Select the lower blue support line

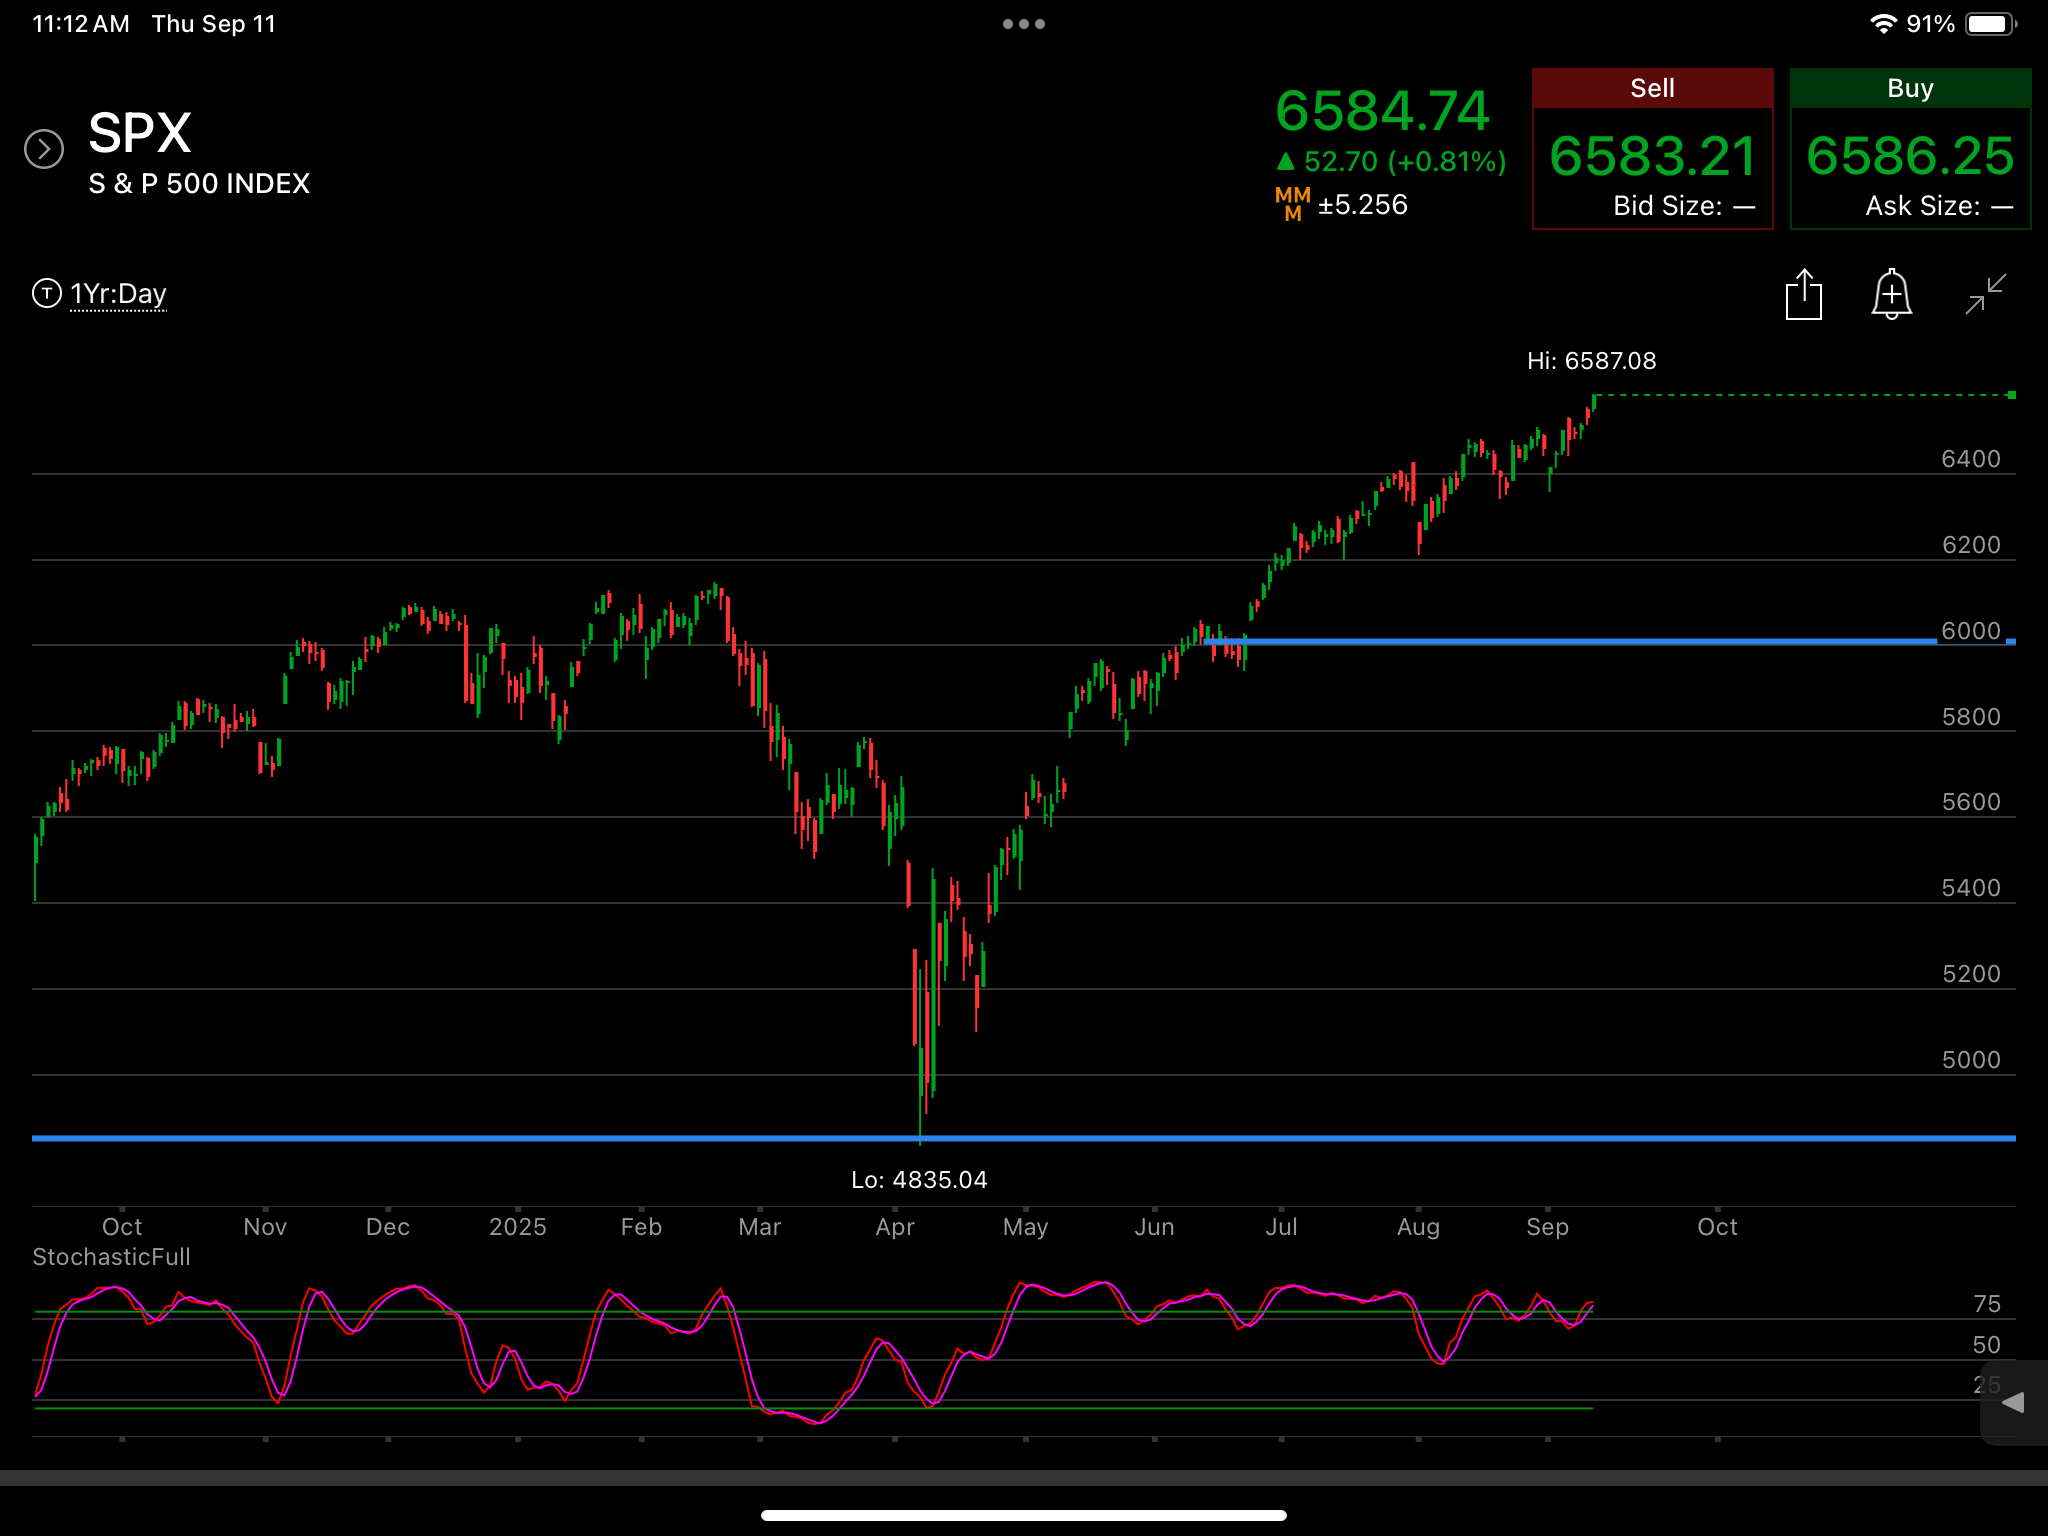[x=1024, y=1138]
